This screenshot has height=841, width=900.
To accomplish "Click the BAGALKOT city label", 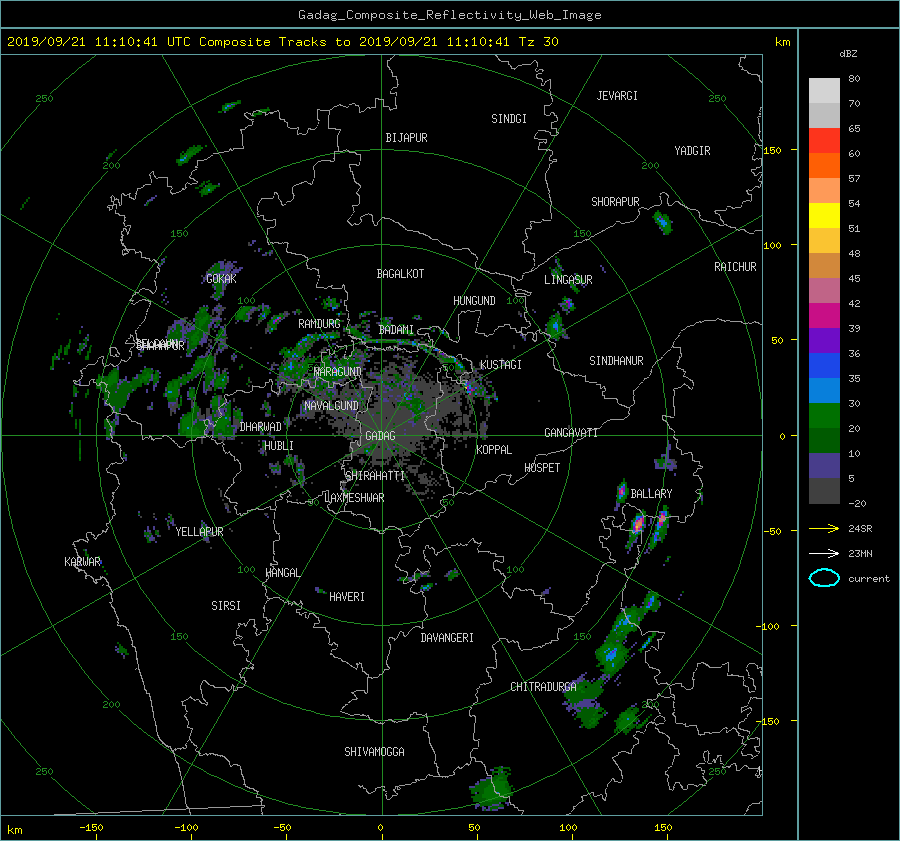I will [400, 274].
